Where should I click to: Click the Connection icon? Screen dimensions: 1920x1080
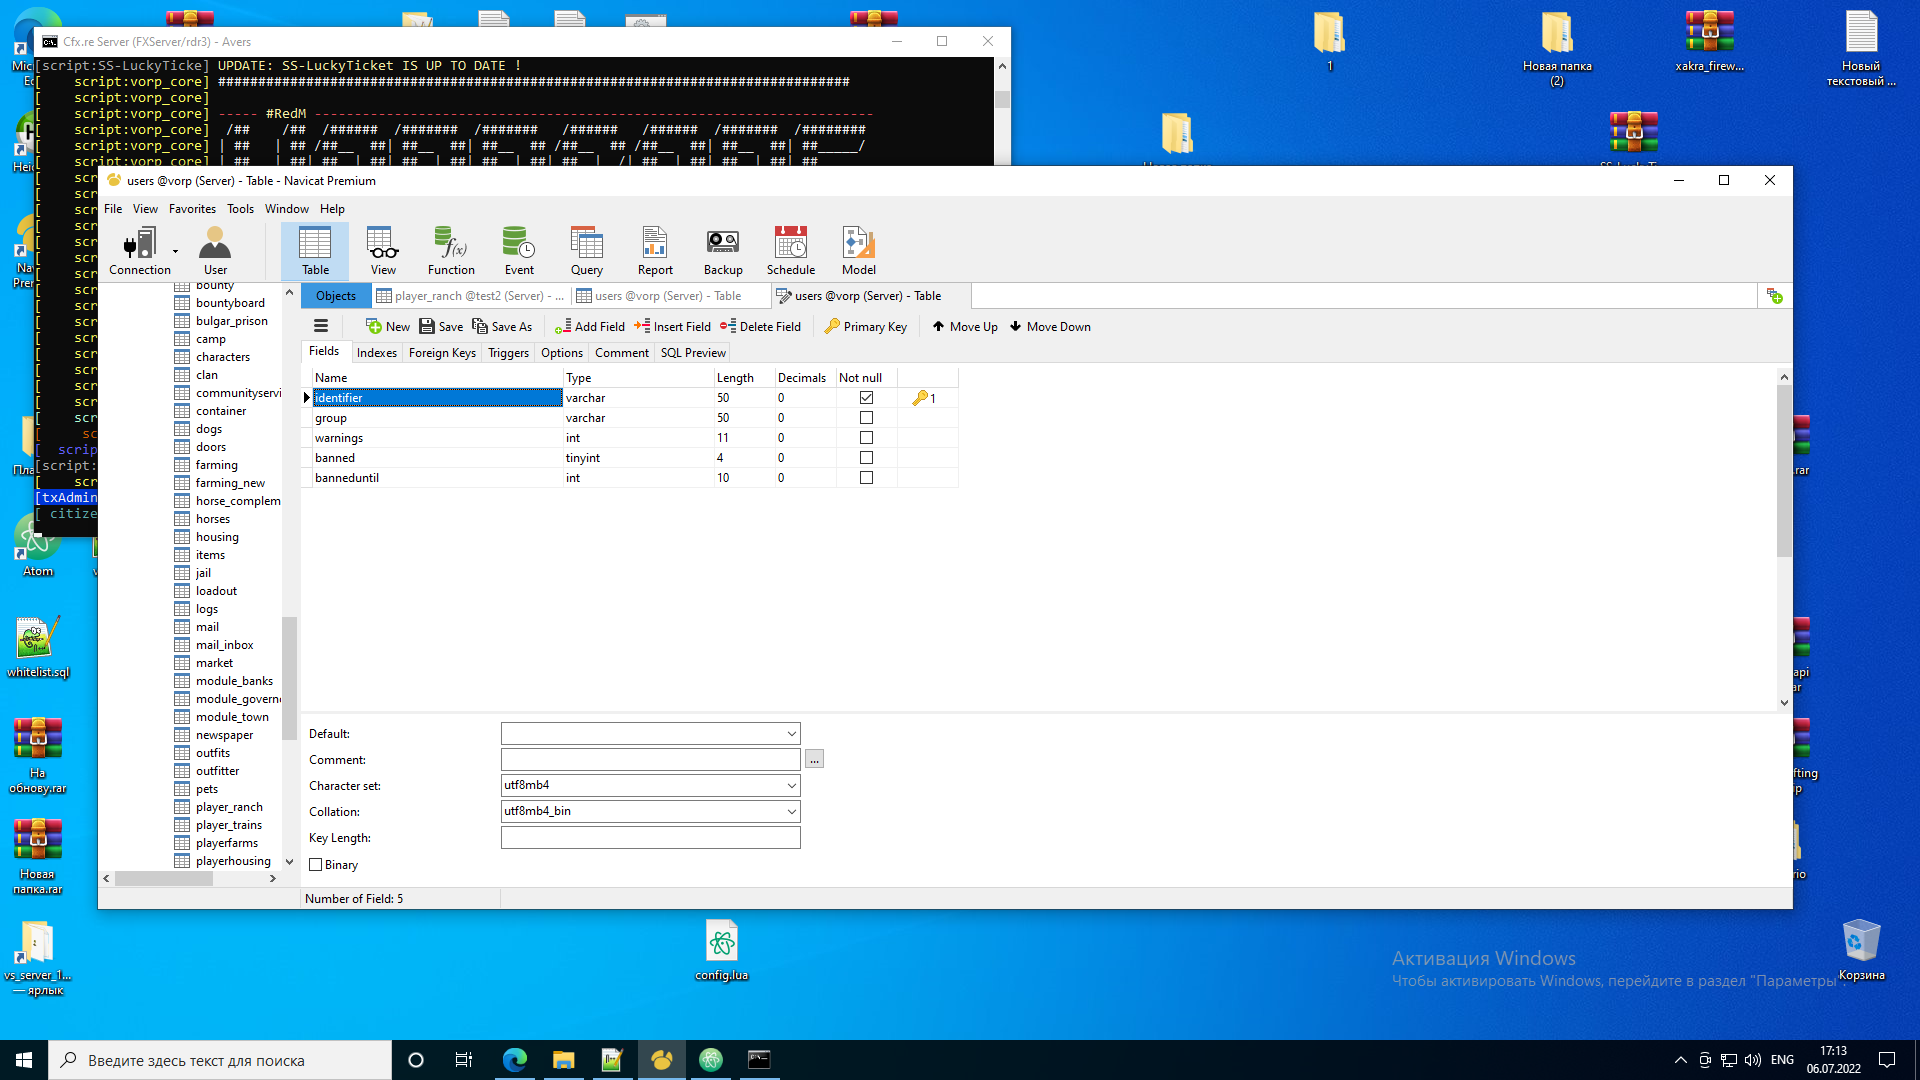point(140,250)
